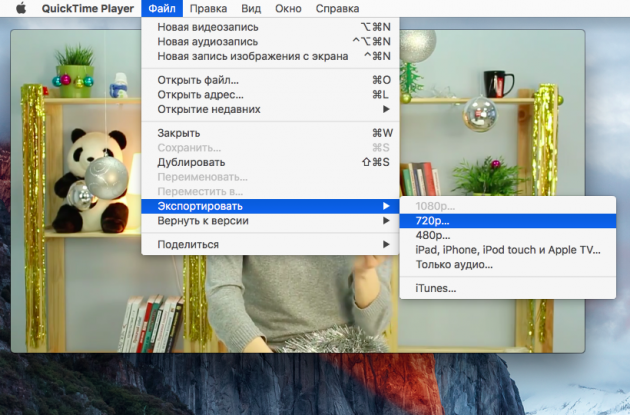This screenshot has width=630, height=415.
Task: Open the Справка menu
Action: point(338,8)
